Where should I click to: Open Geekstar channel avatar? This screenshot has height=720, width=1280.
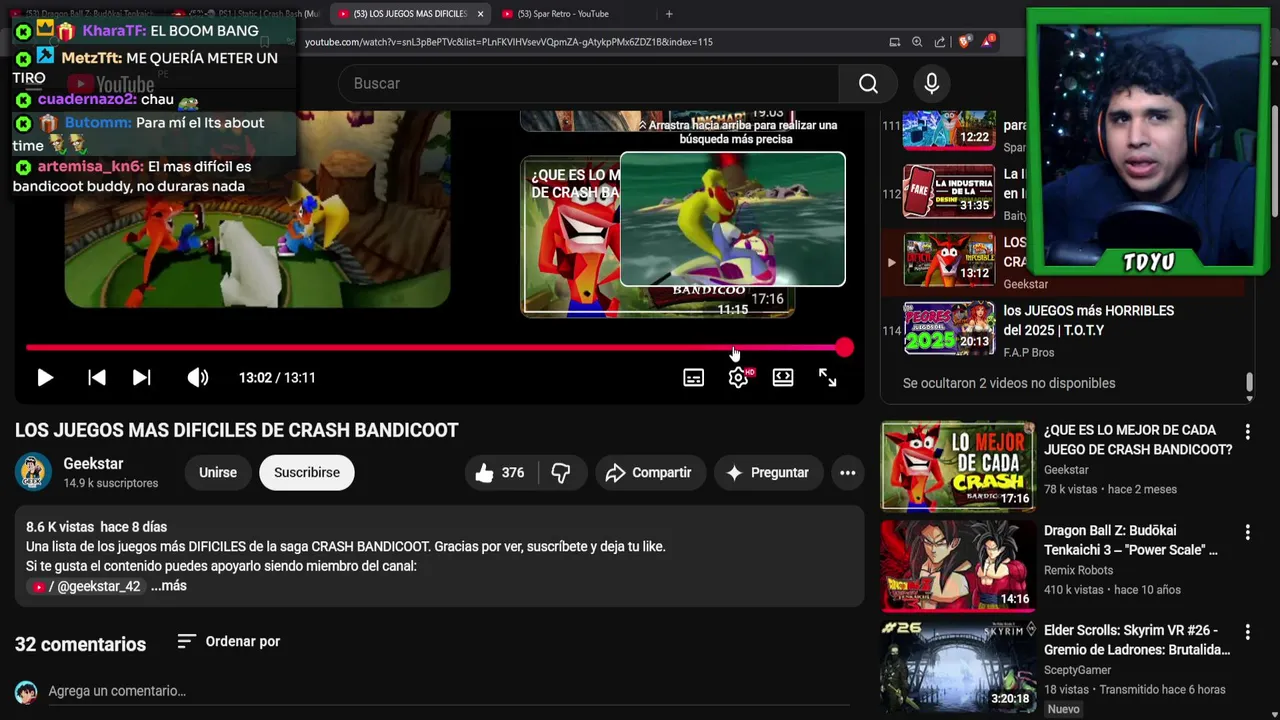pyautogui.click(x=33, y=472)
